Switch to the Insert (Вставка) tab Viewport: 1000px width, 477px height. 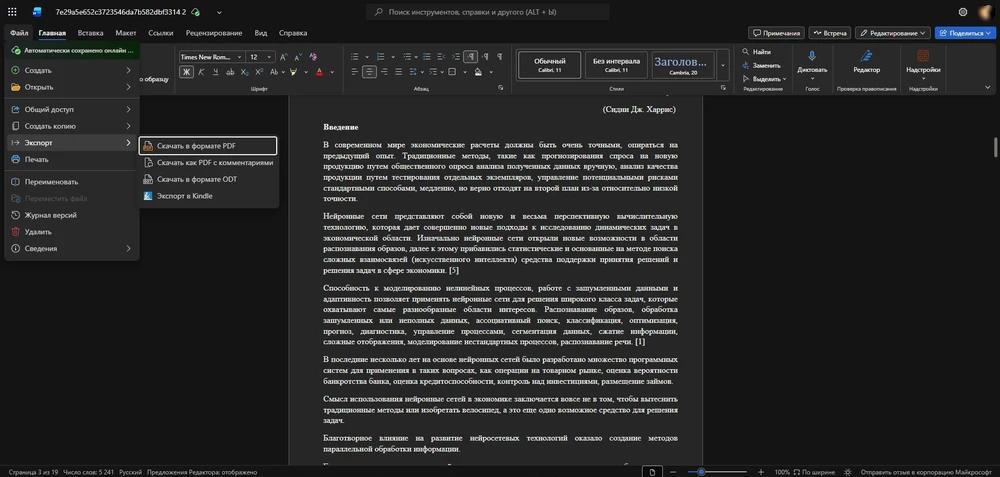90,33
